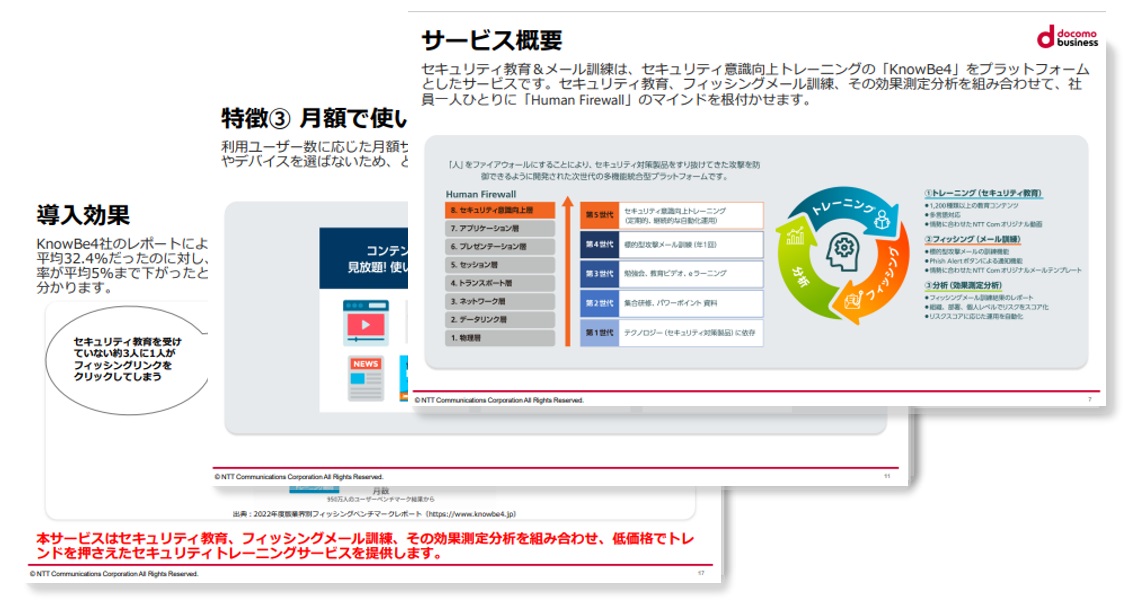Screen dimensions: 1127x607
Task: Click the テクノロジー (セキュリティ対策製品) に依存 box
Action: click(x=691, y=333)
